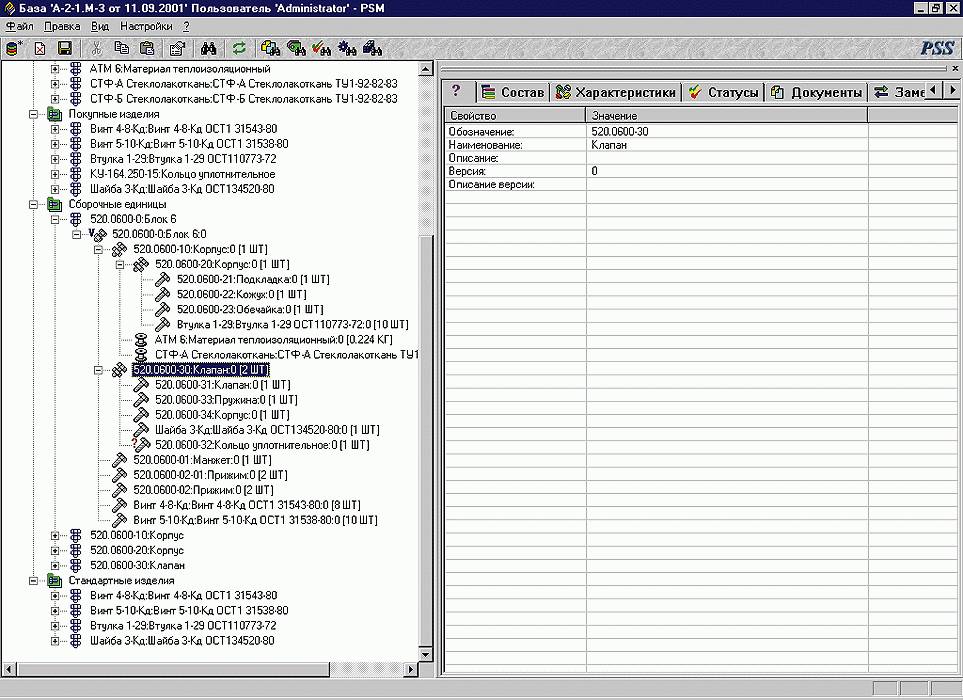Collapse the Стандартные изделия folder

pyautogui.click(x=33, y=580)
